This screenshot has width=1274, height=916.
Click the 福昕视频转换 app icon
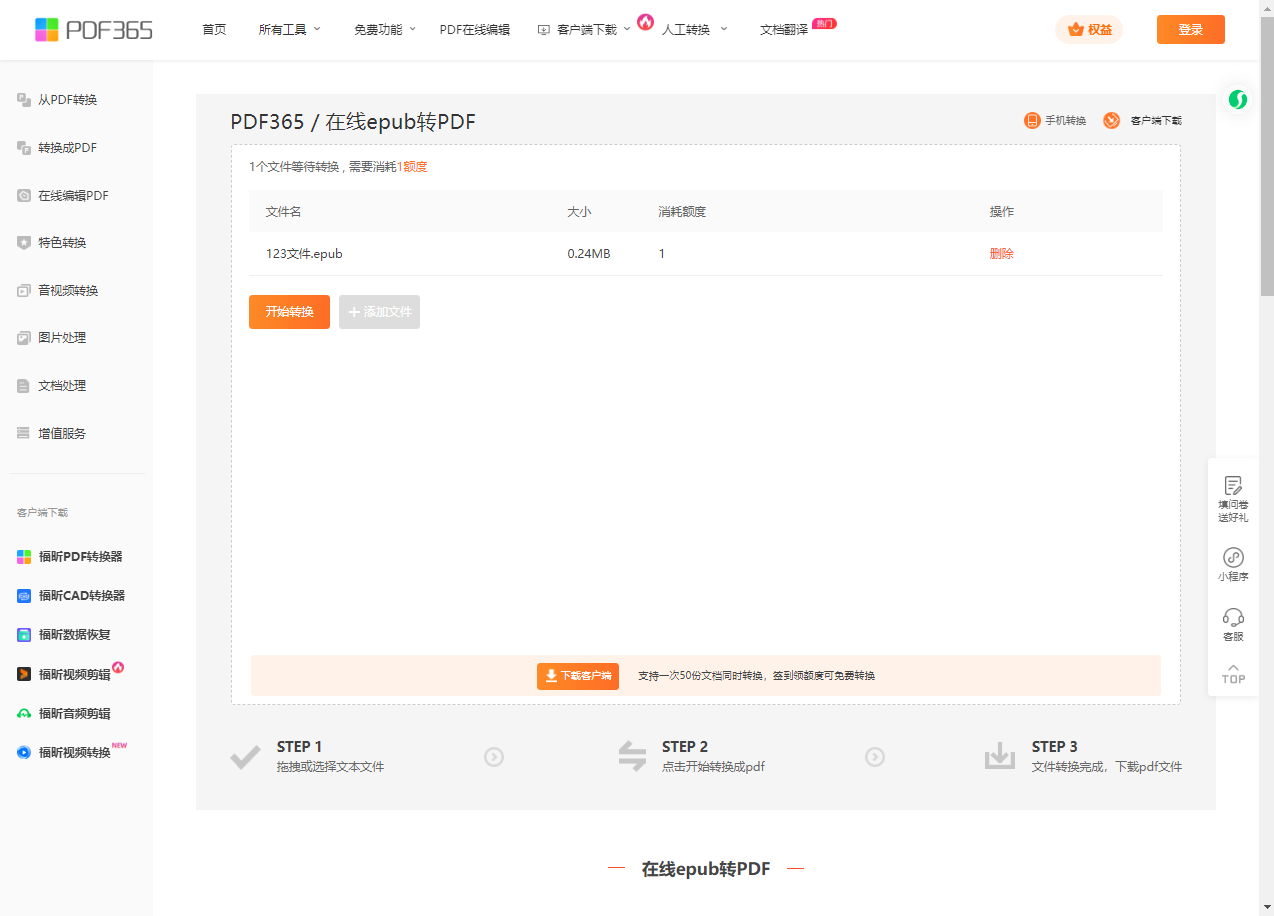click(24, 753)
